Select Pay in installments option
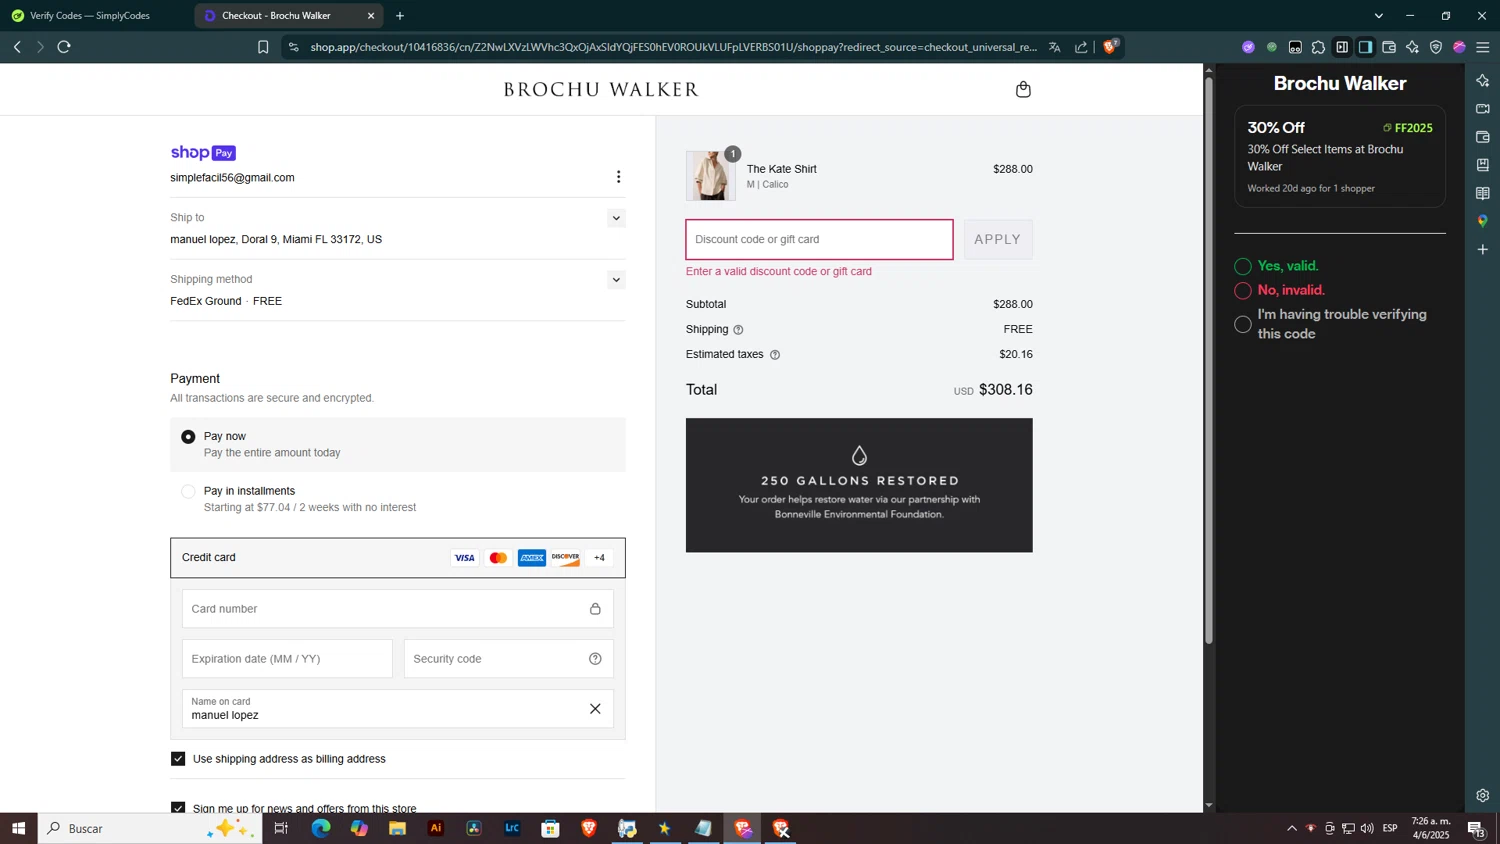 pyautogui.click(x=188, y=491)
